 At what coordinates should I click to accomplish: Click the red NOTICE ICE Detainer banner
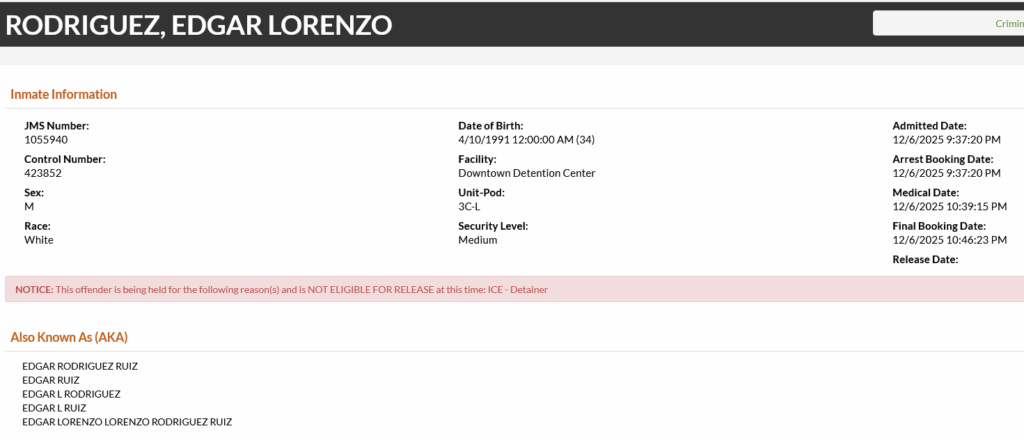click(x=512, y=290)
